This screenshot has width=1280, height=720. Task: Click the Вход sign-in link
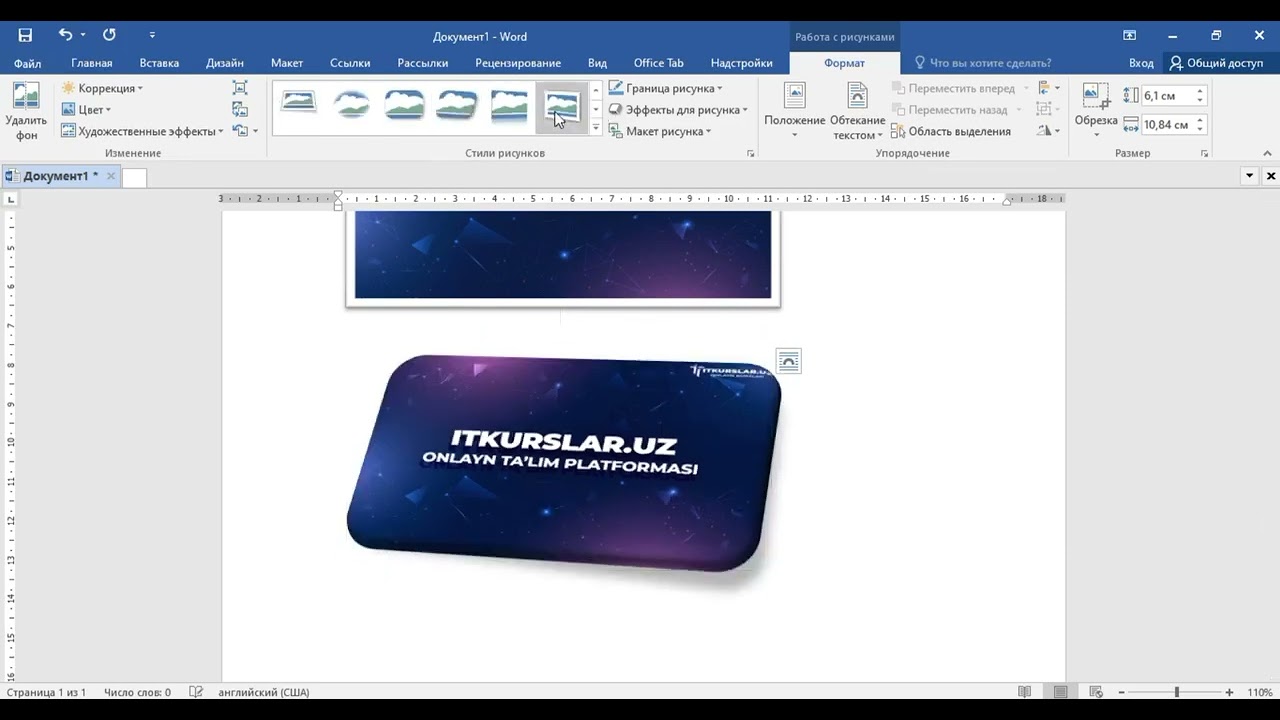pyautogui.click(x=1141, y=63)
